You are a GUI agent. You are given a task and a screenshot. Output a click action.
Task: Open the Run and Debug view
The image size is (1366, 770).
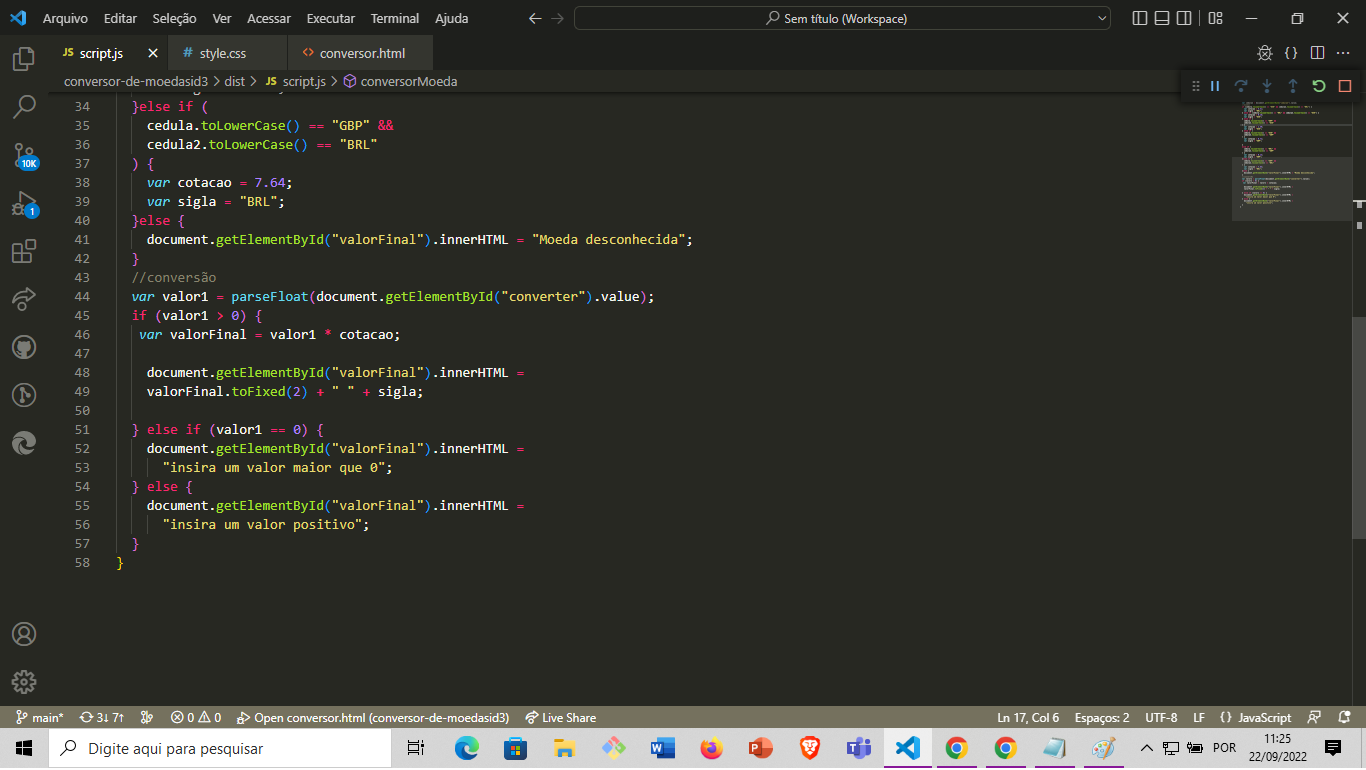click(x=24, y=203)
